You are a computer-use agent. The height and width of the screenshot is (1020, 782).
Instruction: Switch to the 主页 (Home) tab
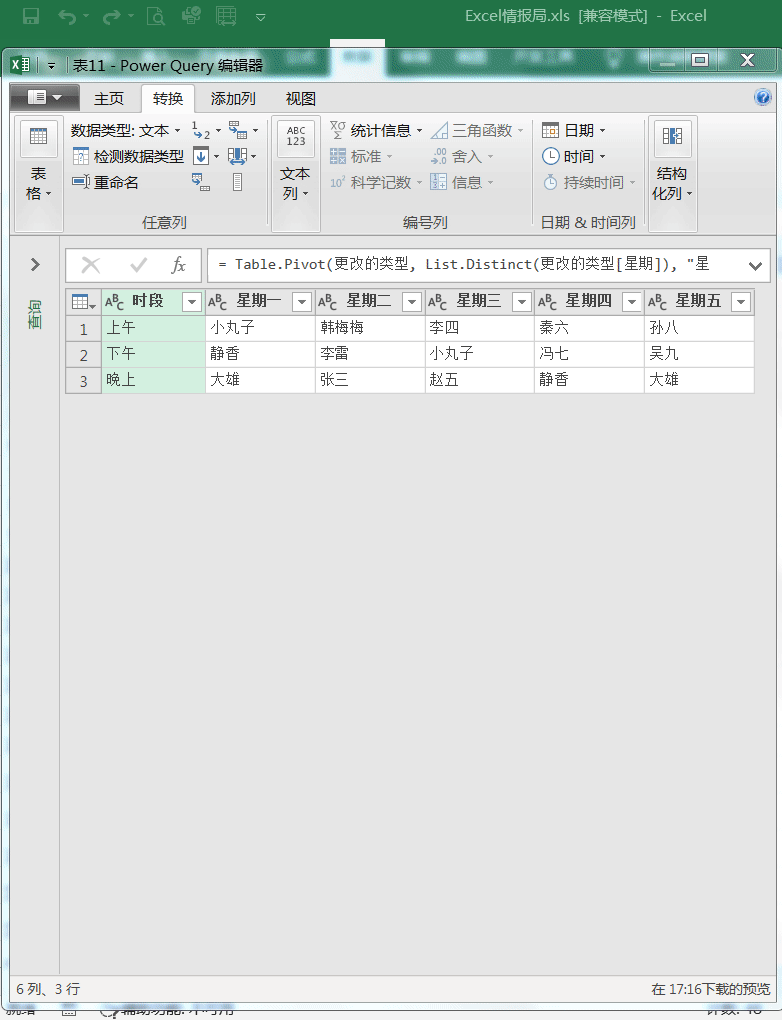[109, 99]
